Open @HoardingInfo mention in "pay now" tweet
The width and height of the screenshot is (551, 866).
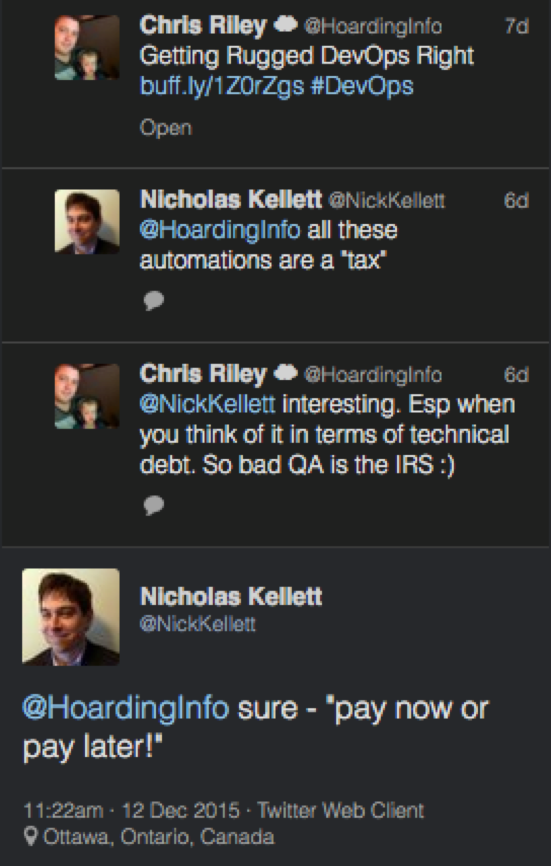125,708
